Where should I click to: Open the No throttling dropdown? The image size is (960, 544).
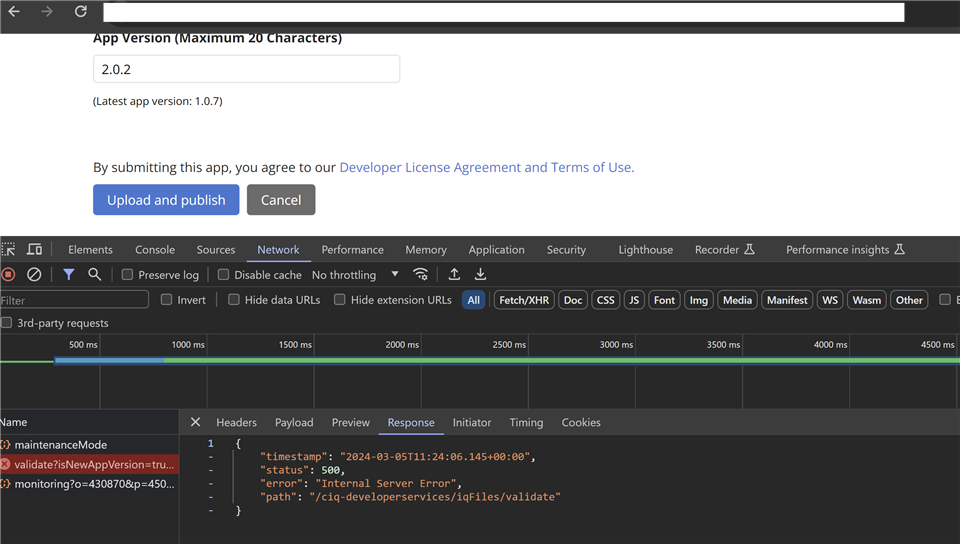355,275
